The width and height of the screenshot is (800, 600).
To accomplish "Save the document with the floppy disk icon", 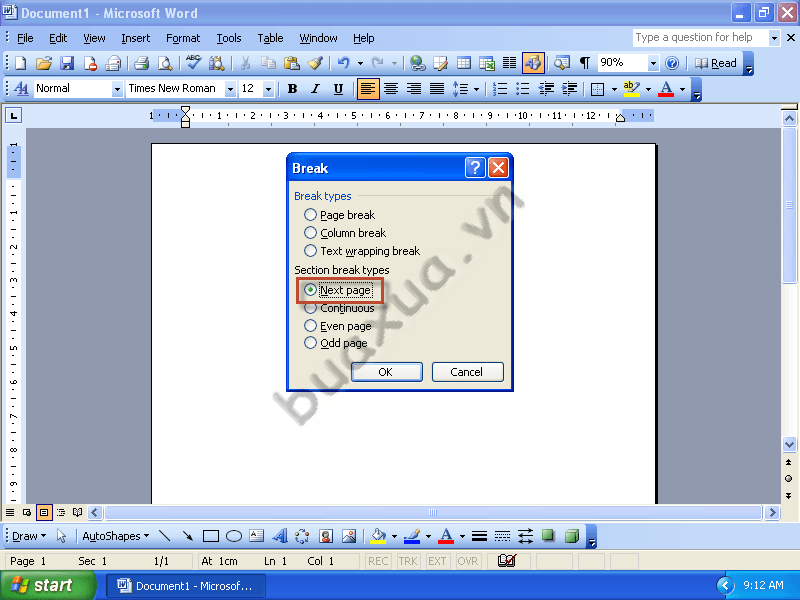I will 67,63.
